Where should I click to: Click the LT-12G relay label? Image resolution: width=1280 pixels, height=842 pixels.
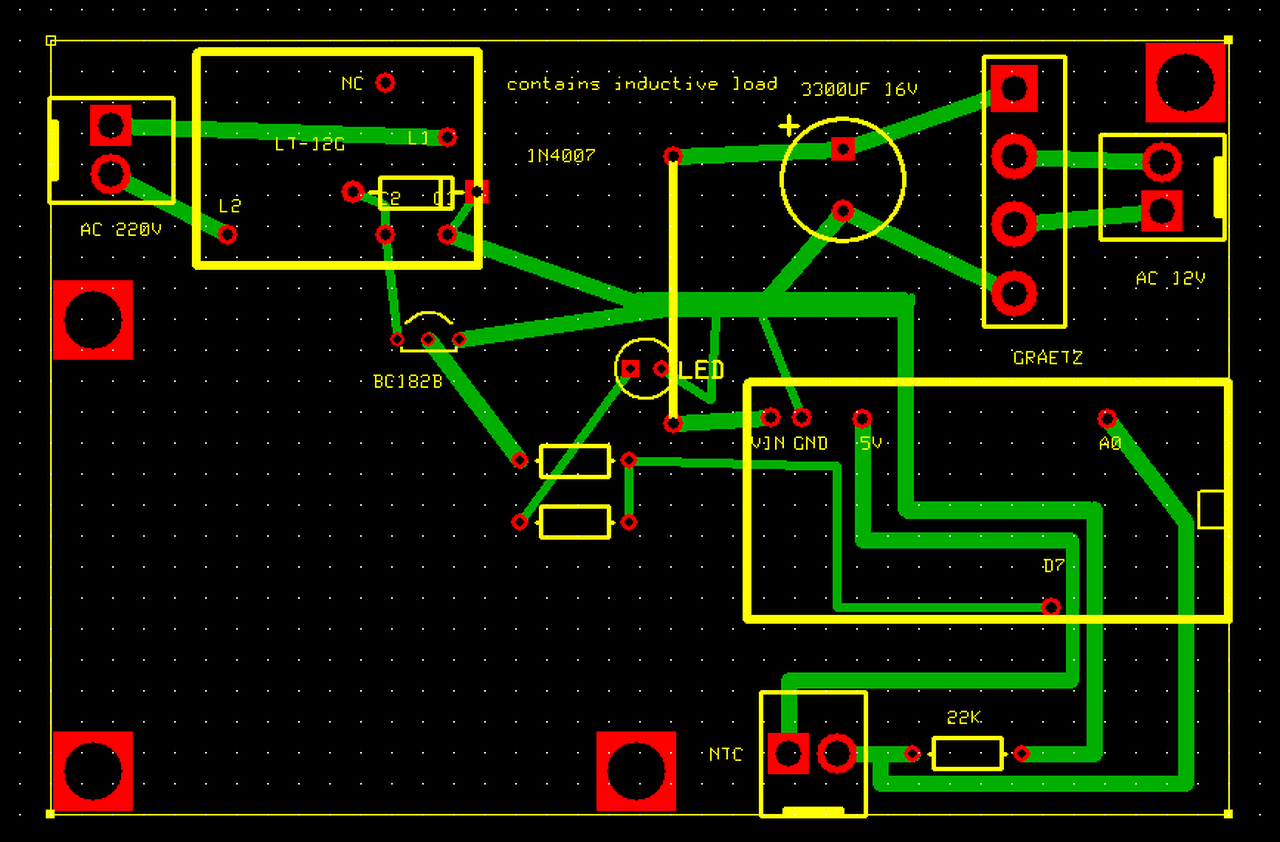click(x=309, y=144)
